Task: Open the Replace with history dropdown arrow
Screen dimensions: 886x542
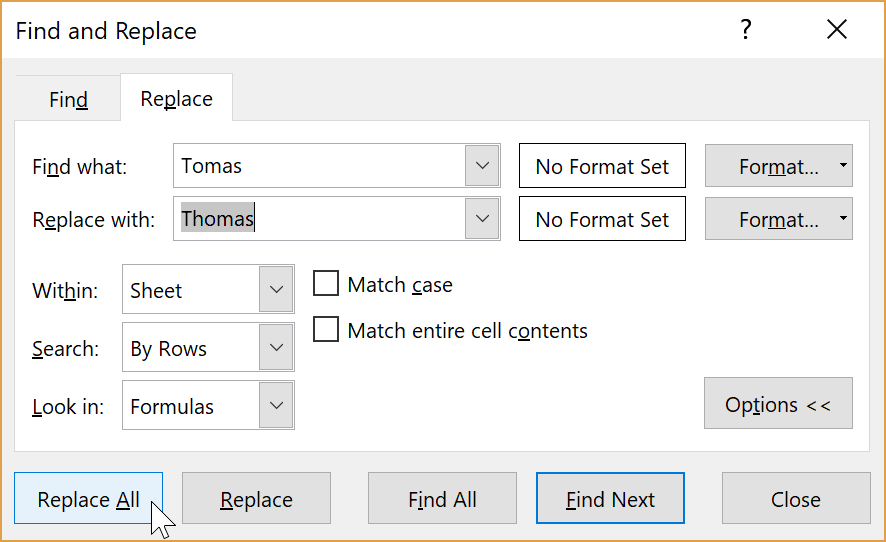Action: 482,219
